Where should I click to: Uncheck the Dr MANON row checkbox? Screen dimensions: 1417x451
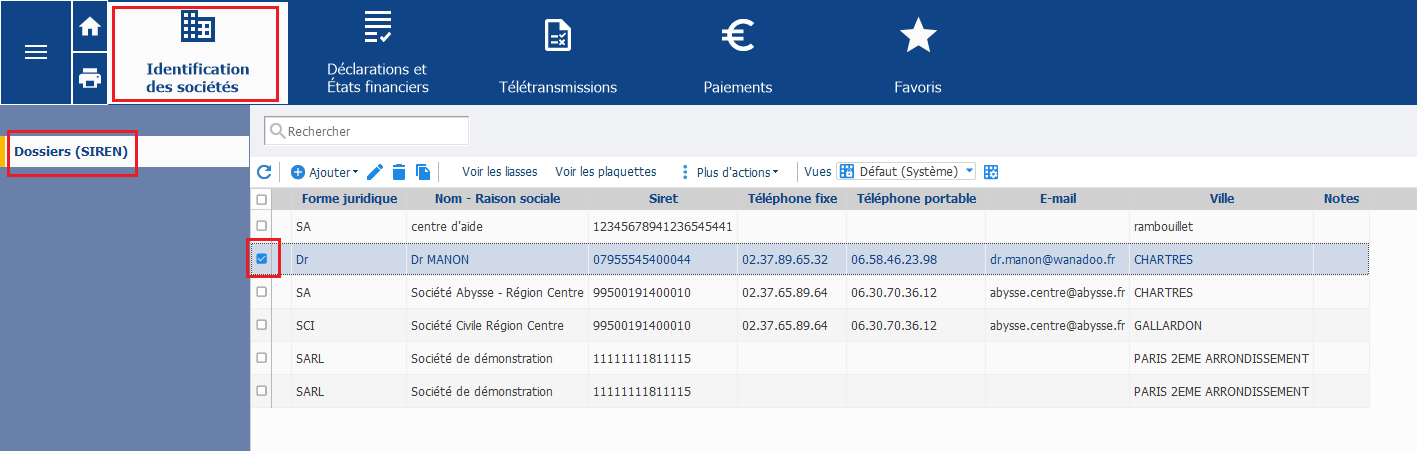coord(262,259)
